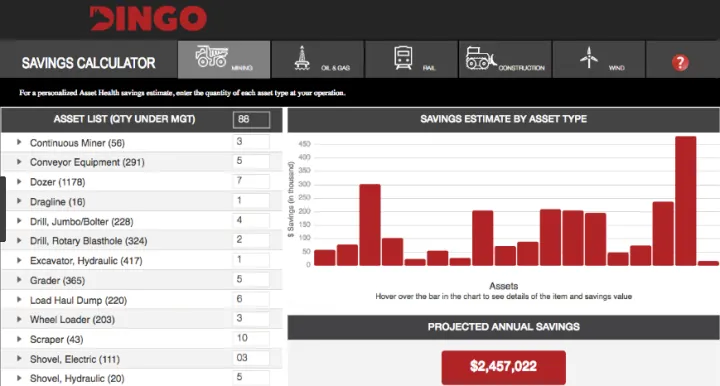Select the Construction bulldozer icon
This screenshot has height=386, width=720.
481,58
